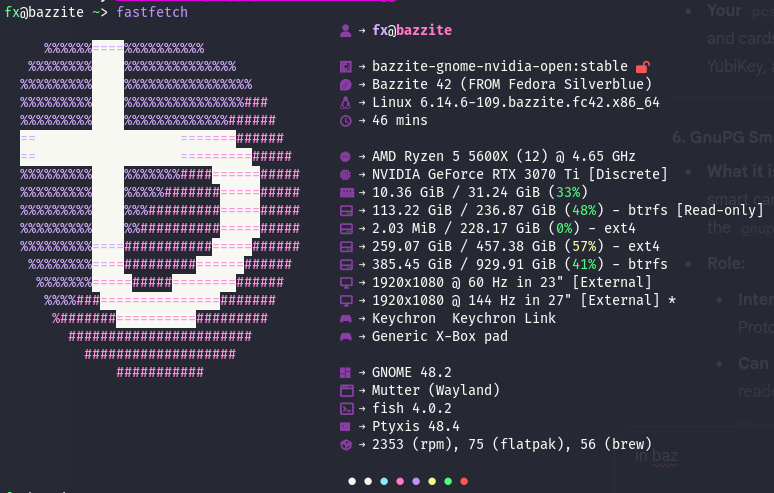Click the shell prompt icon beside fish 4.0.2

coord(347,409)
